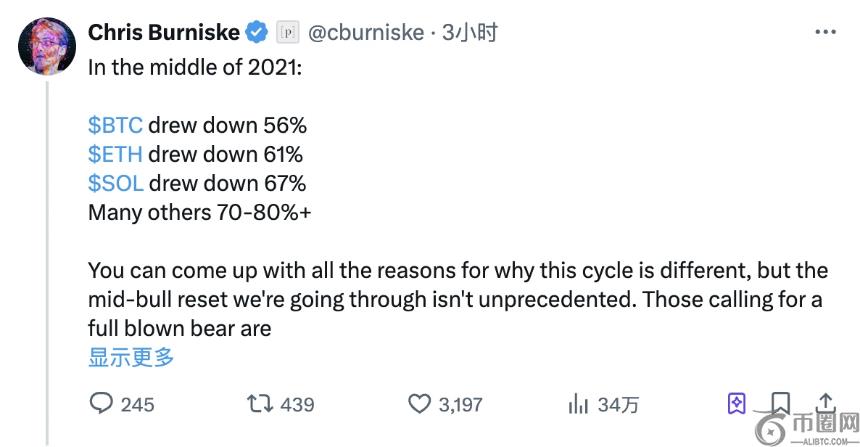Screen dimensions: 860x447
Task: Click the $SOL cashtag
Action: 116,184
